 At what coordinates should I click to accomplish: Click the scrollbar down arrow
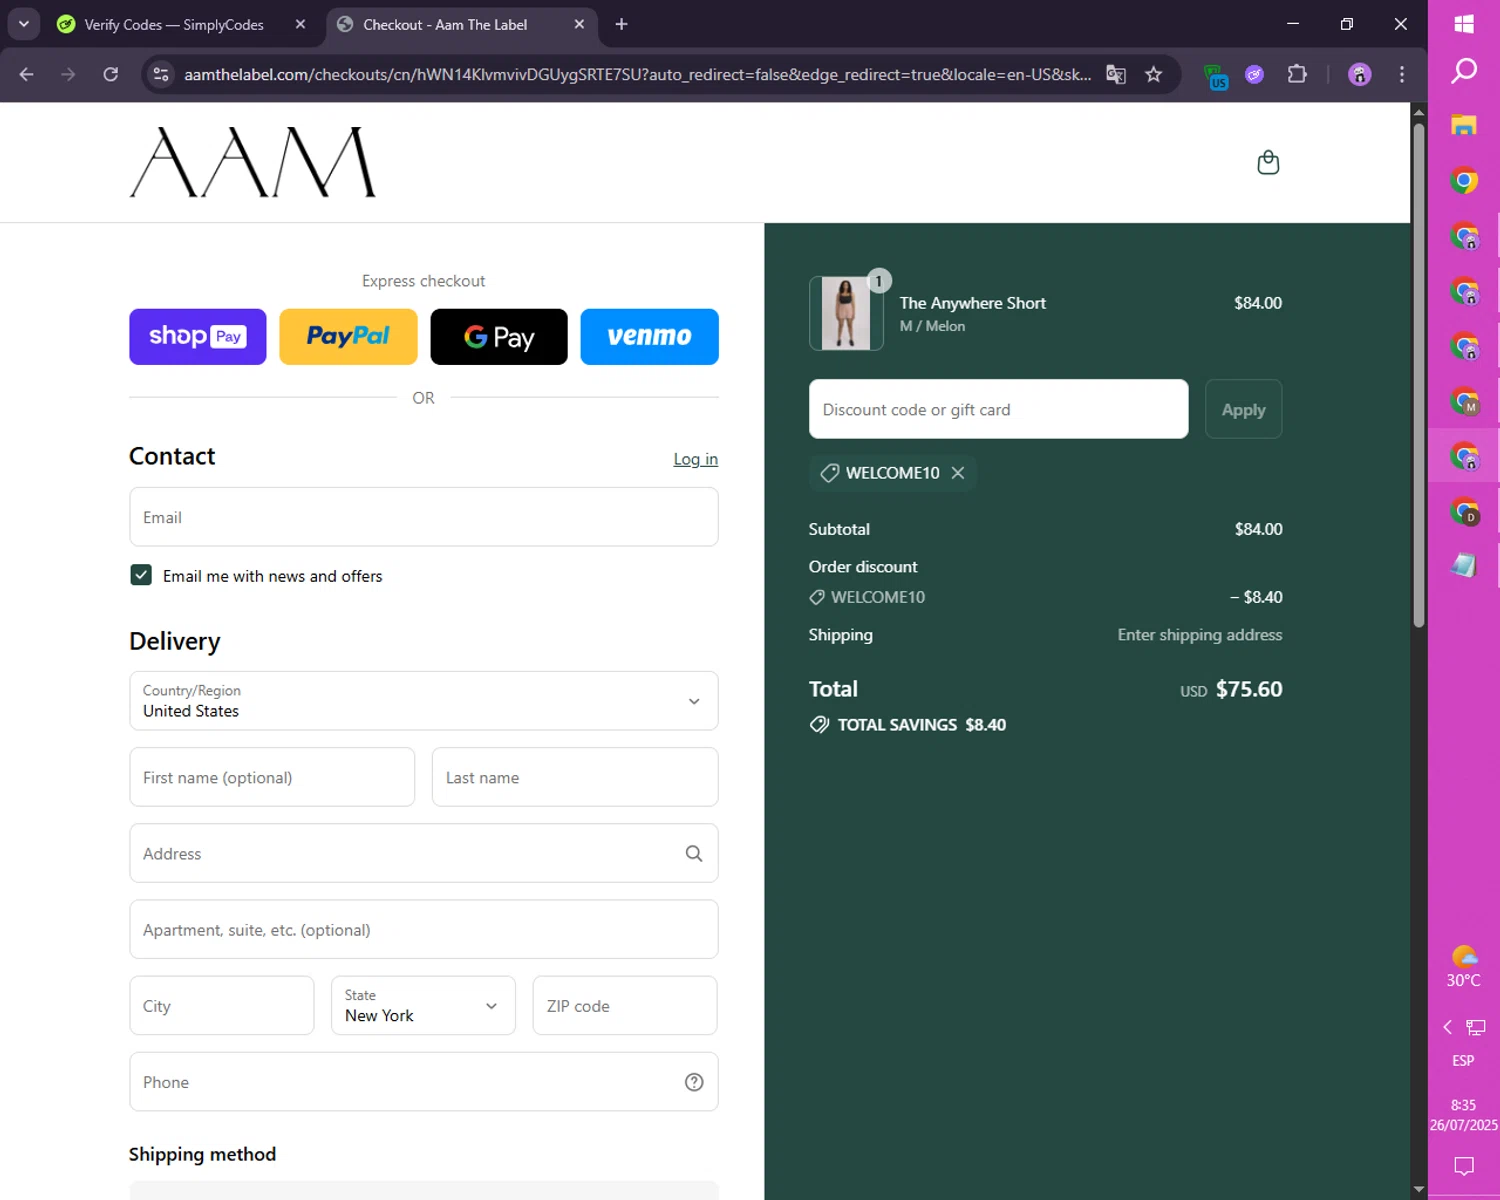1419,1189
